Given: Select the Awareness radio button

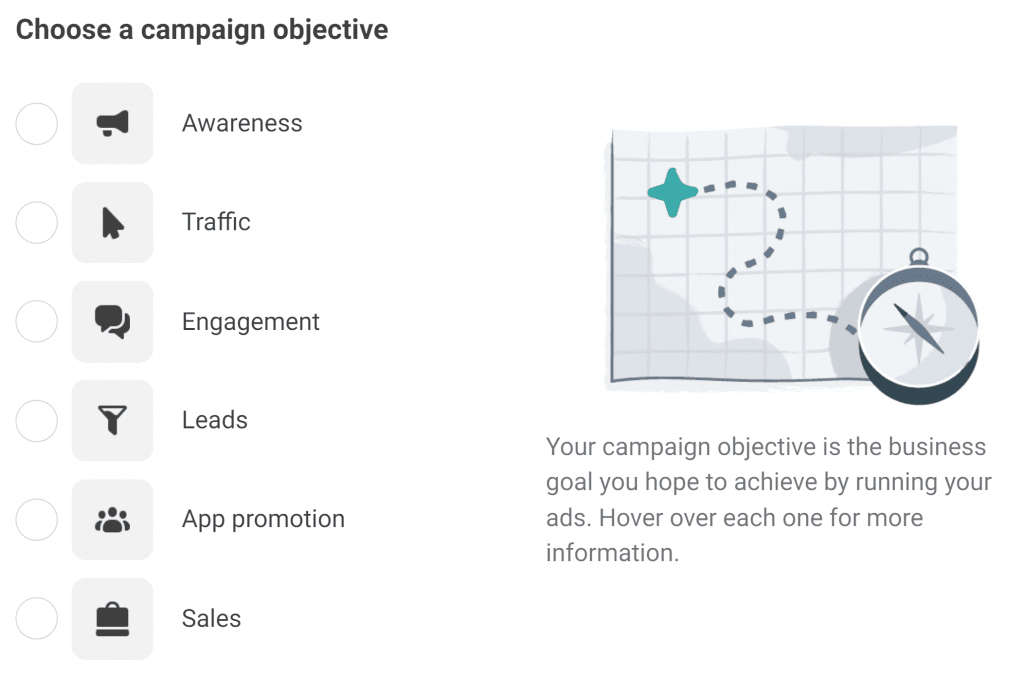Looking at the screenshot, I should (x=37, y=123).
